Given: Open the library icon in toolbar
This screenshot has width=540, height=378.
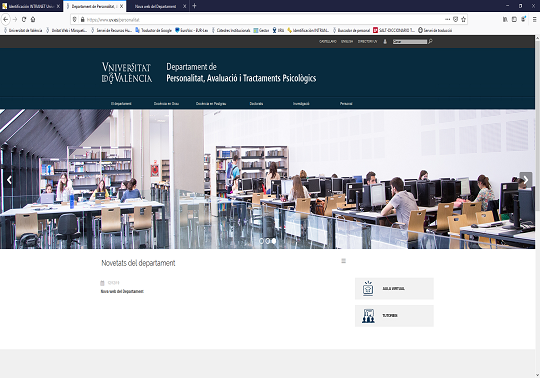Looking at the screenshot, I should [x=505, y=20].
